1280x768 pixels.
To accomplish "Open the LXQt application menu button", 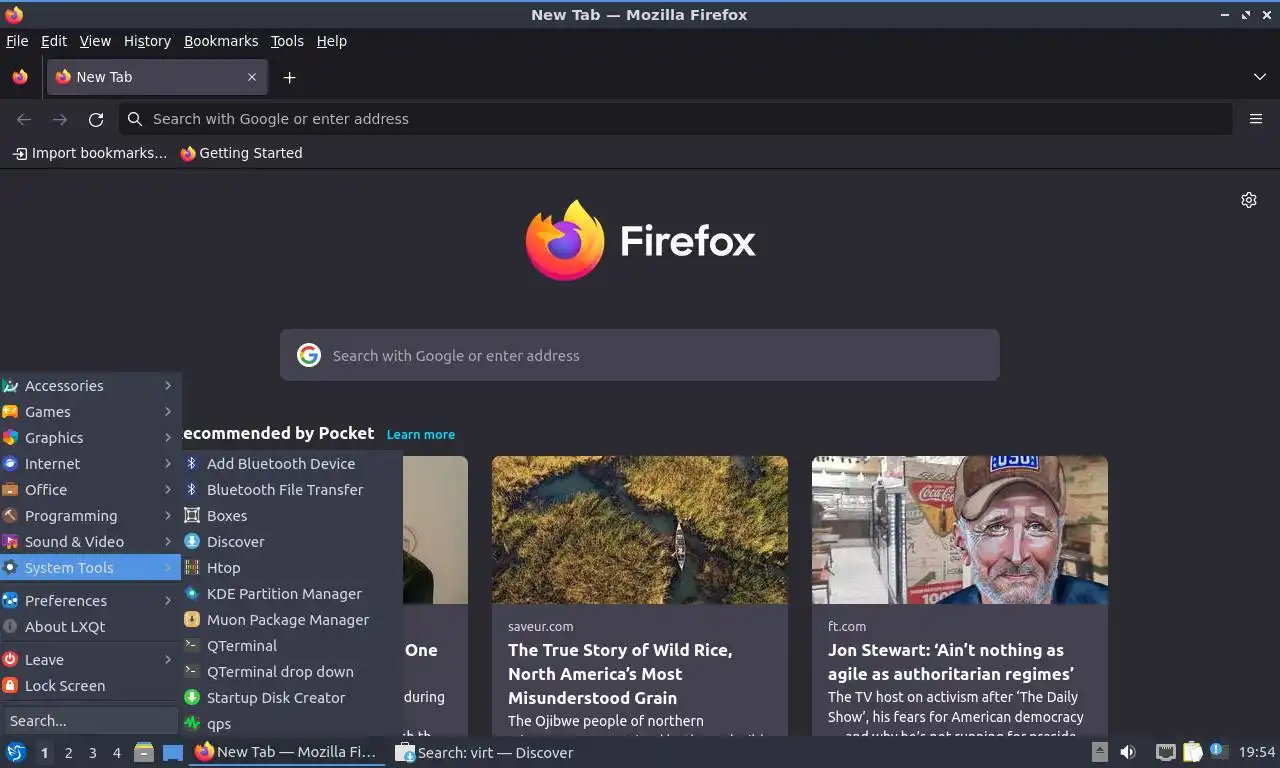I will pyautogui.click(x=15, y=752).
